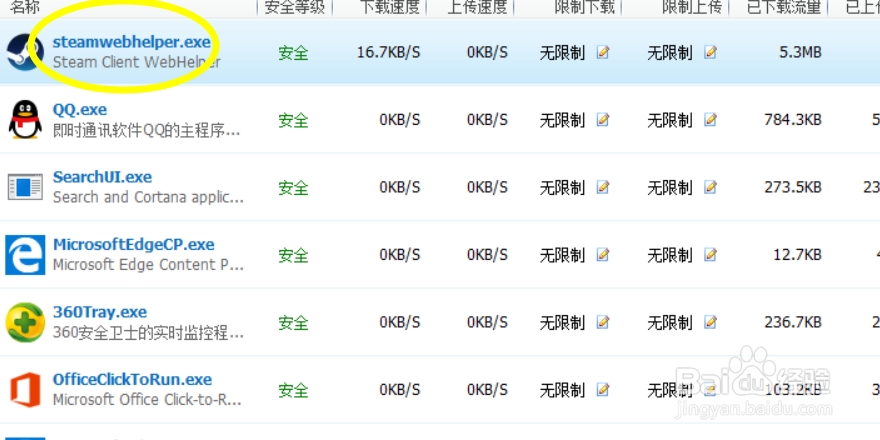Click 安全 level for MicrosoftEdgeCP.exe
Screen dimensions: 880x440
294,255
